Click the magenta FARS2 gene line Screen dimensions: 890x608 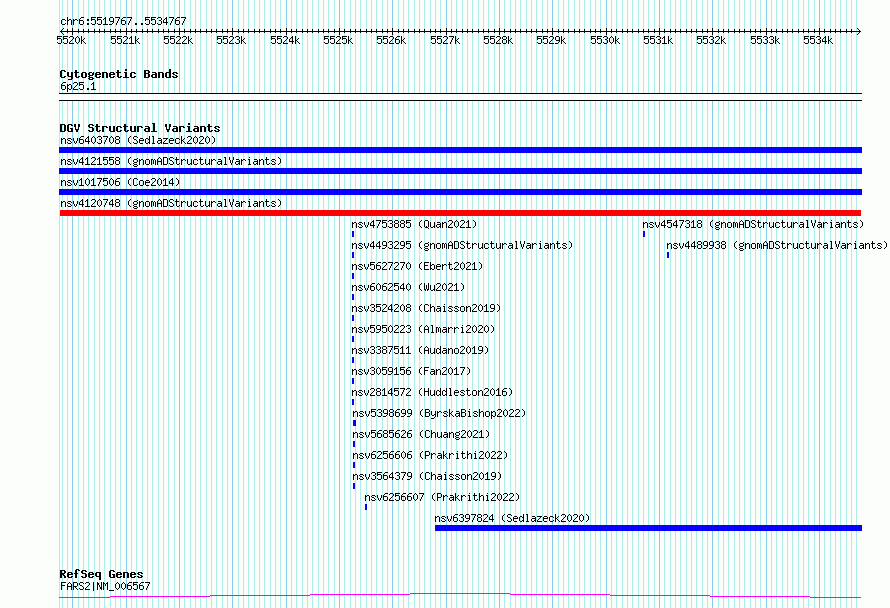click(x=460, y=595)
